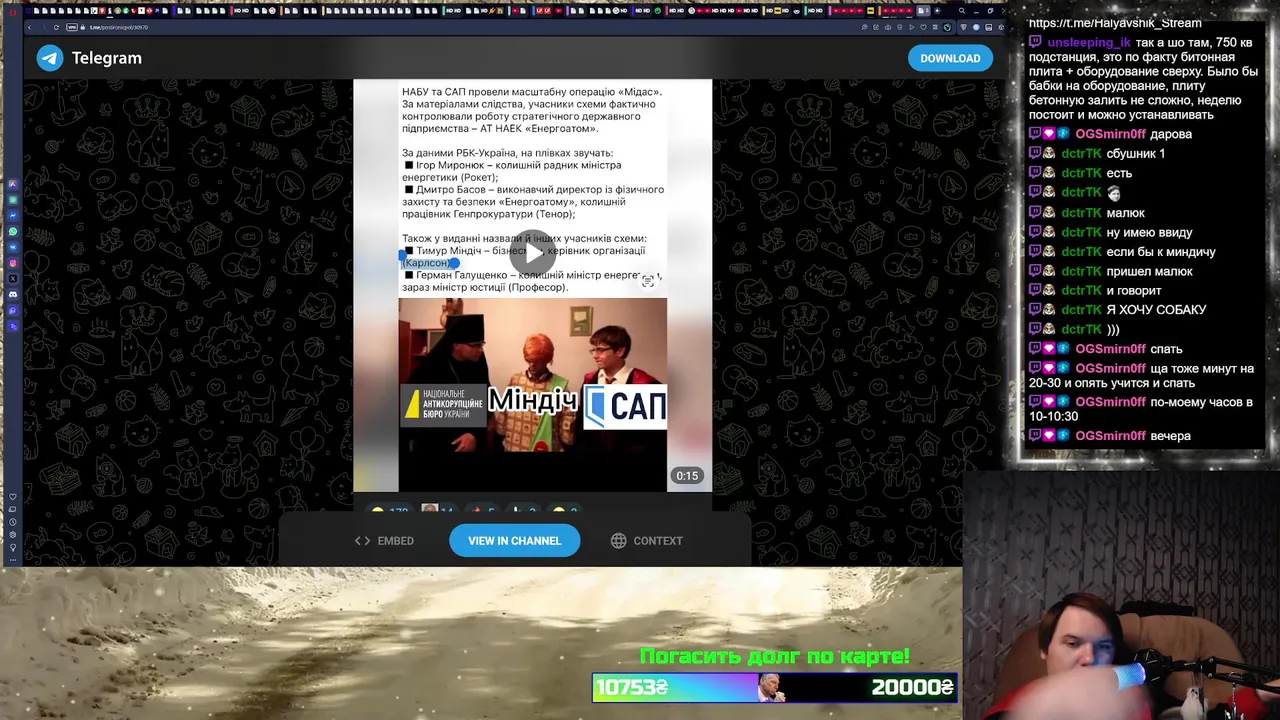
Task: Click the VIEW IN CHANNEL button
Action: coord(514,541)
